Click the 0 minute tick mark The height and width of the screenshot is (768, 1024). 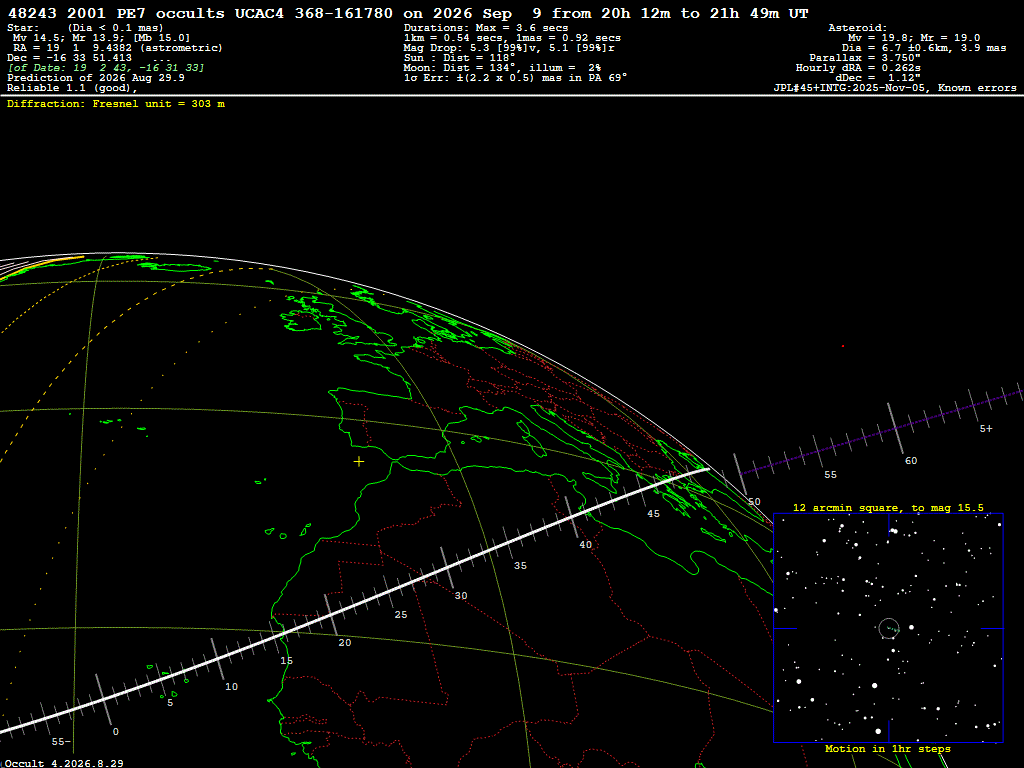point(116,732)
